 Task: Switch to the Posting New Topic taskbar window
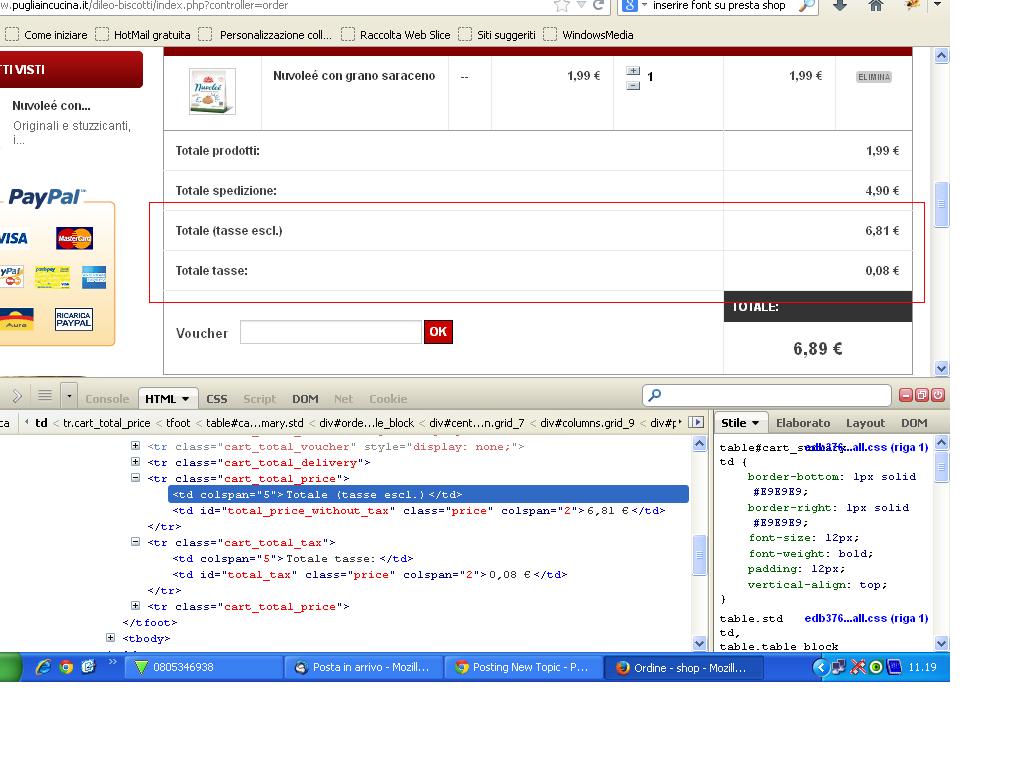(x=523, y=667)
